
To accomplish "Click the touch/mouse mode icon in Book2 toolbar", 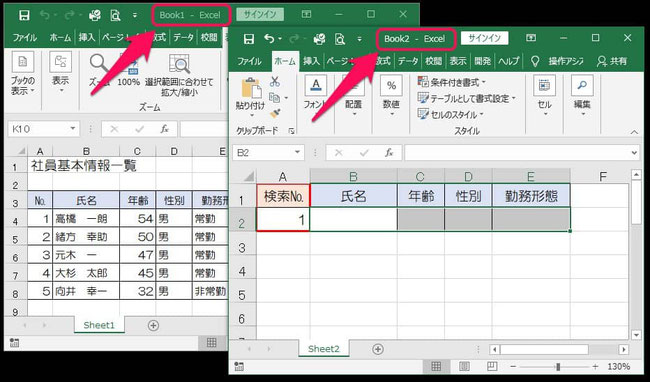I will pos(320,39).
